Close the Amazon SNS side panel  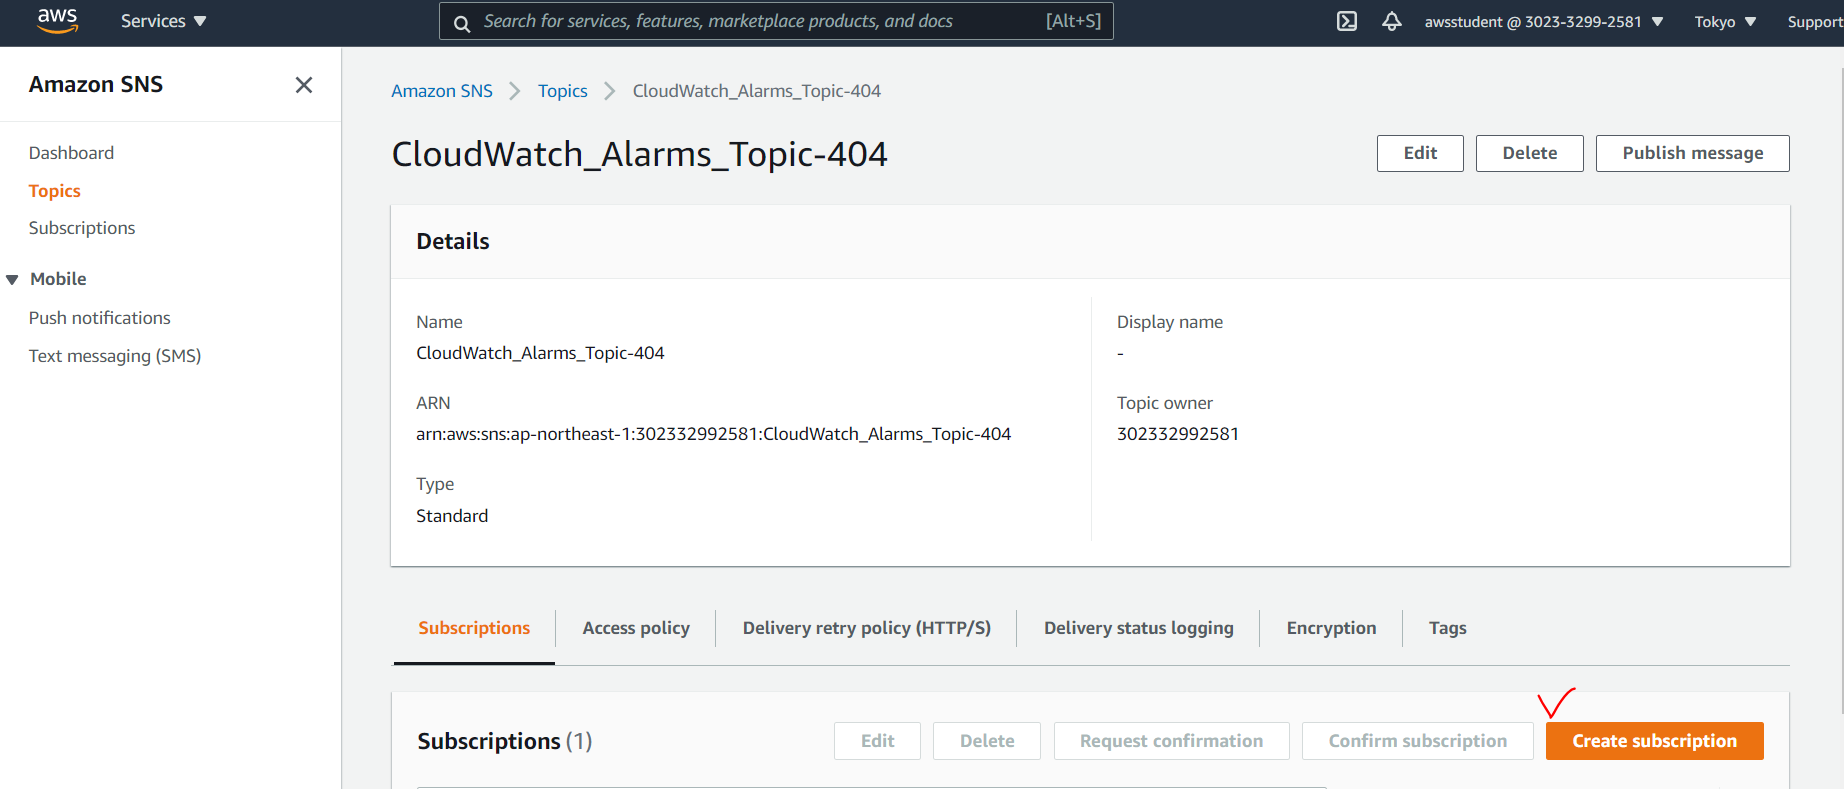304,85
